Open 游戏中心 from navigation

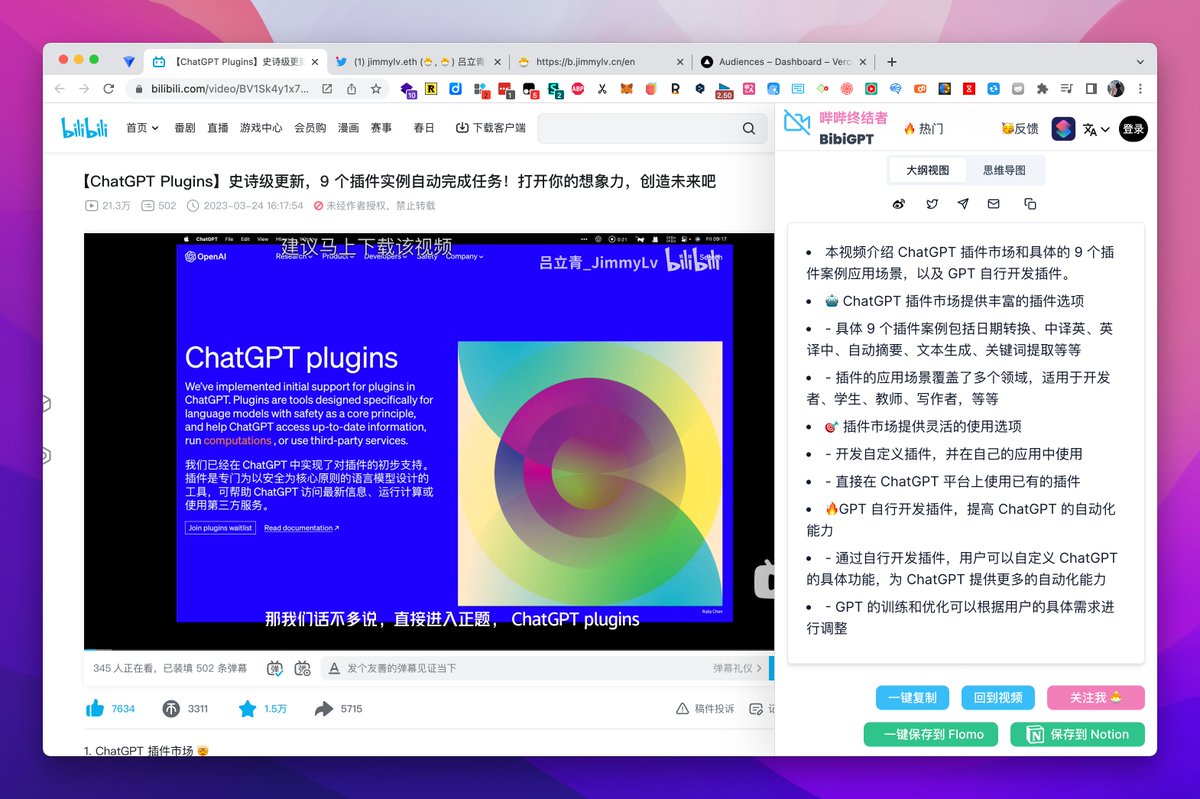pos(261,128)
